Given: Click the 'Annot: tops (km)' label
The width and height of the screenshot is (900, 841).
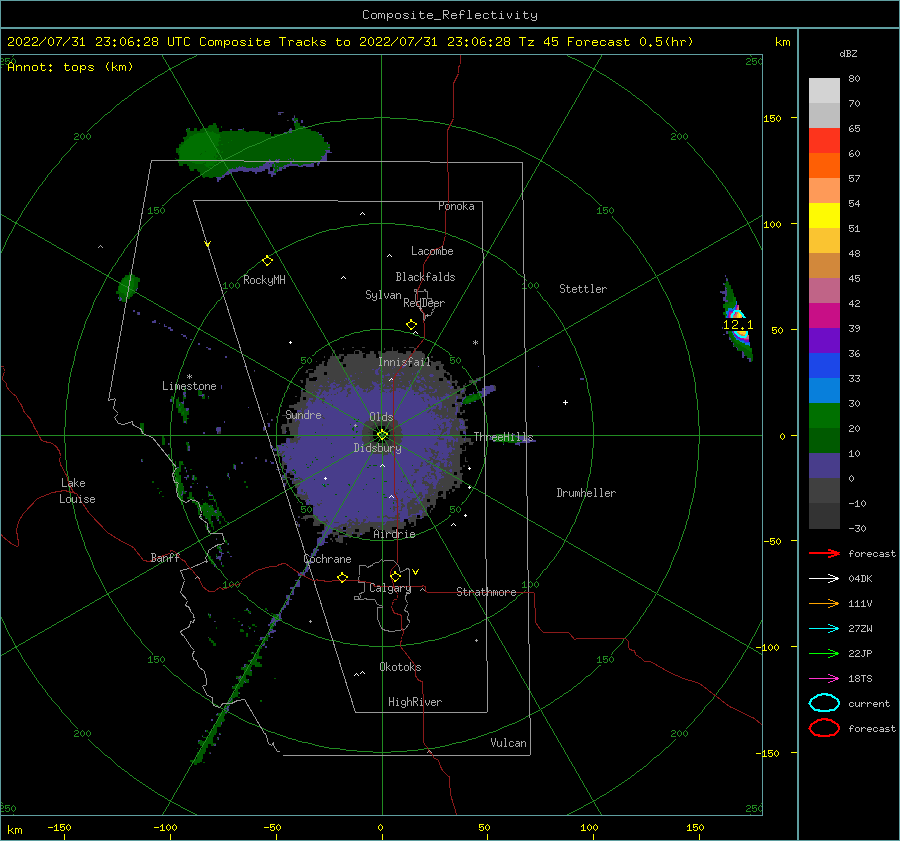Looking at the screenshot, I should click(70, 67).
